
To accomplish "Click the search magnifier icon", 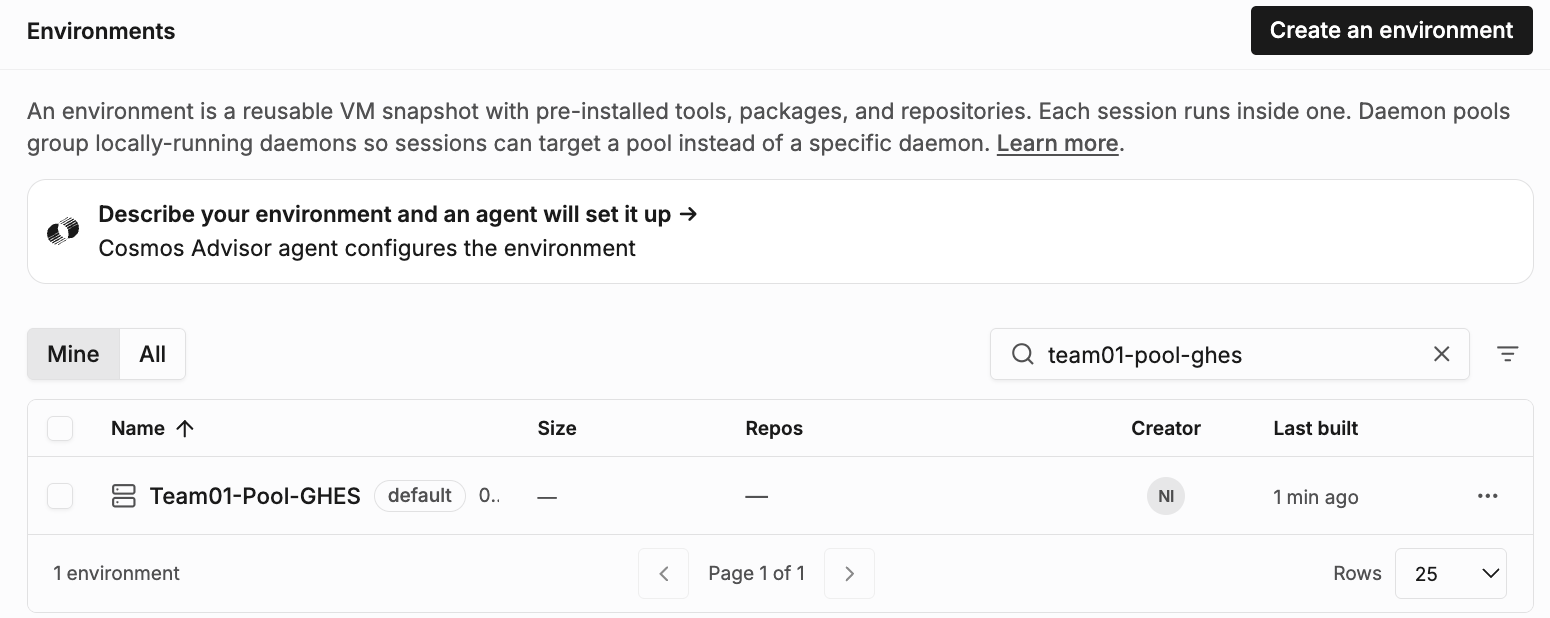I will (x=1022, y=354).
